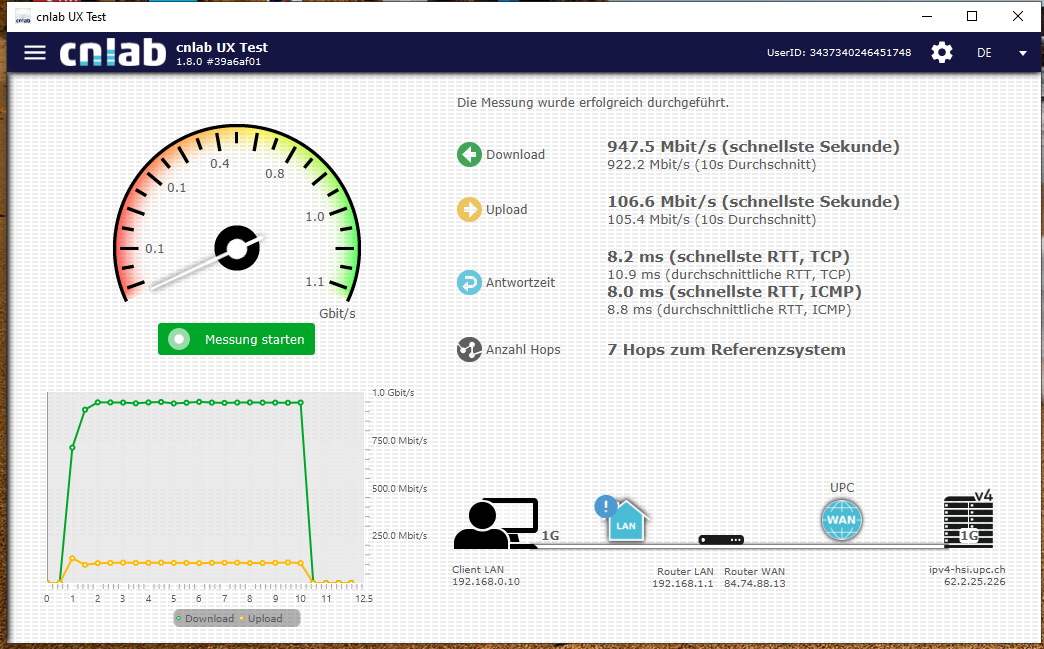Click the yellow Upload arrow icon
The width and height of the screenshot is (1044, 649).
[469, 210]
